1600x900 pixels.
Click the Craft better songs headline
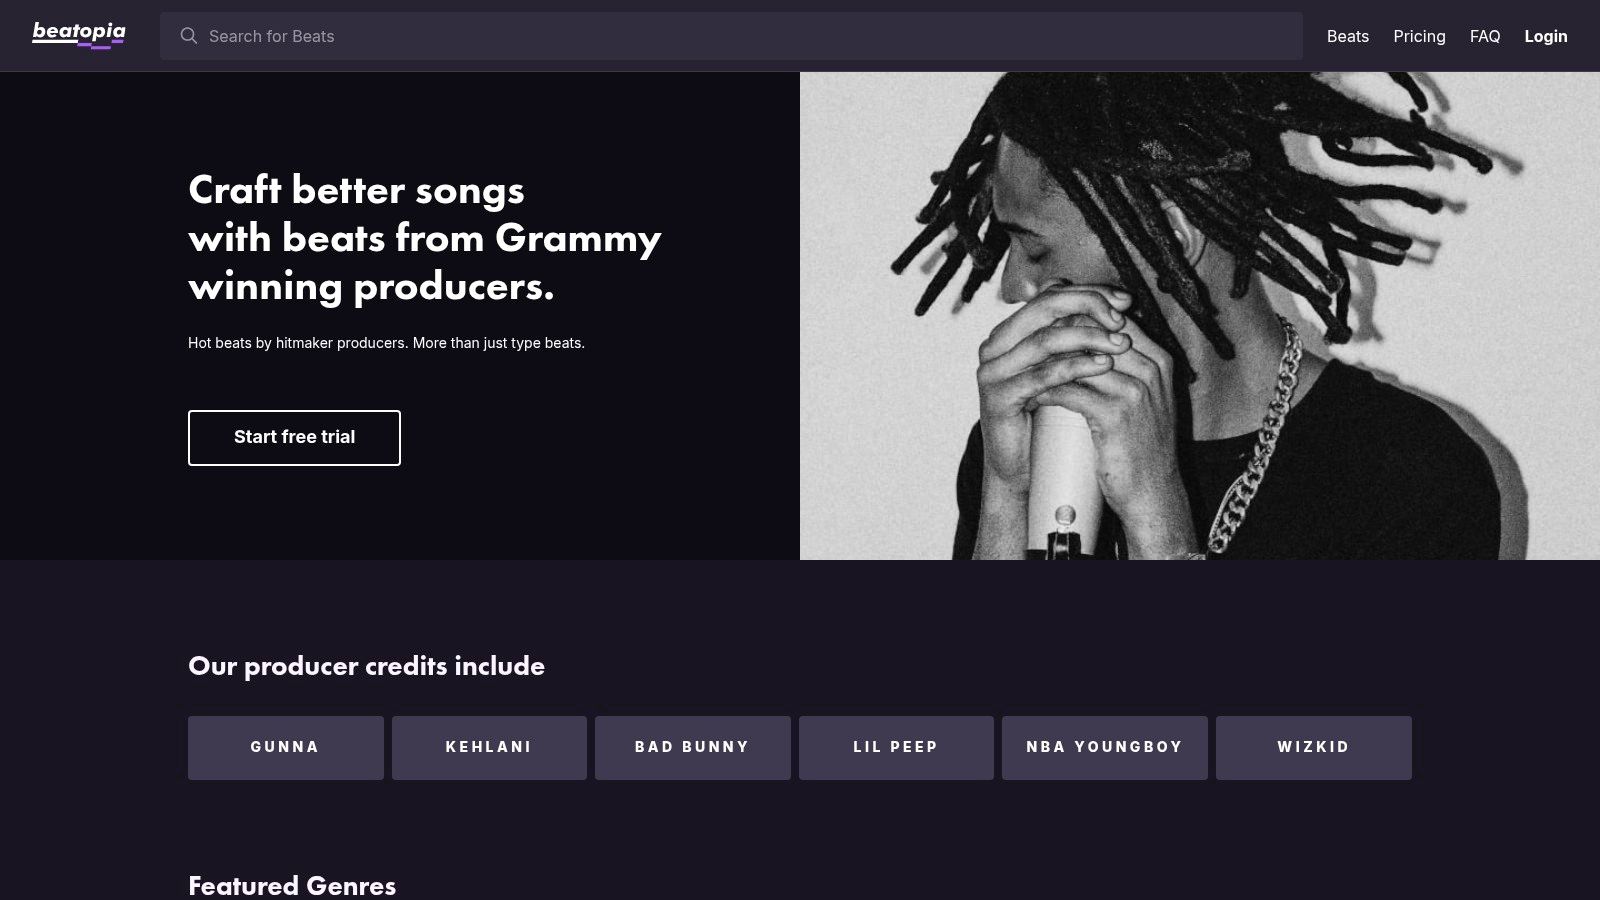(x=425, y=238)
